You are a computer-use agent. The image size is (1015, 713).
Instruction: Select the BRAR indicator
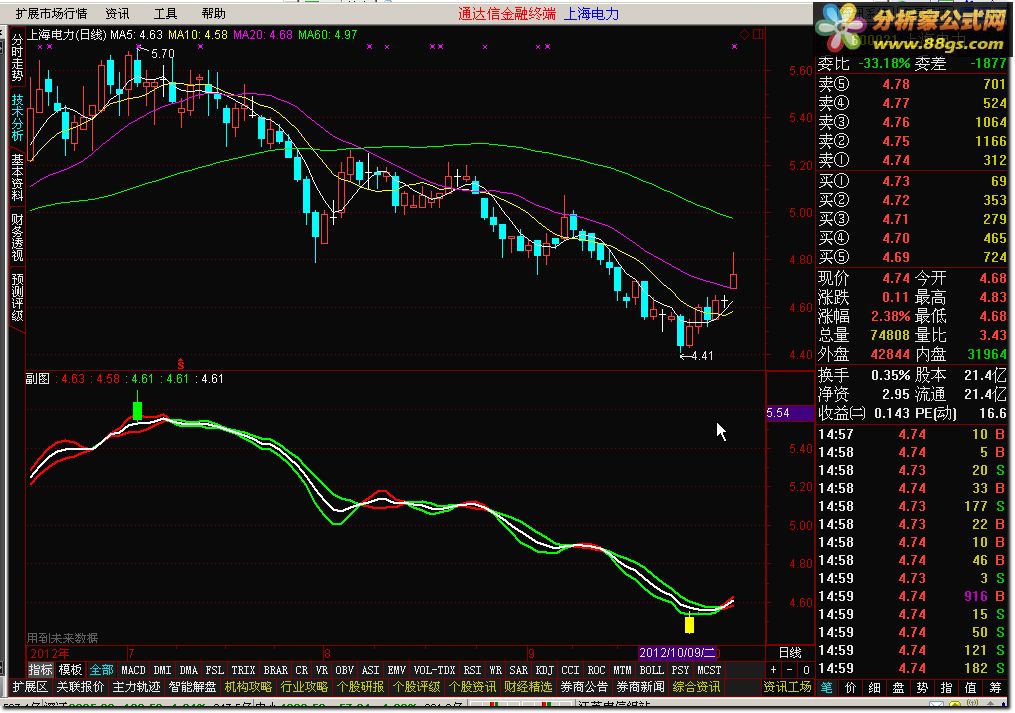tap(275, 670)
